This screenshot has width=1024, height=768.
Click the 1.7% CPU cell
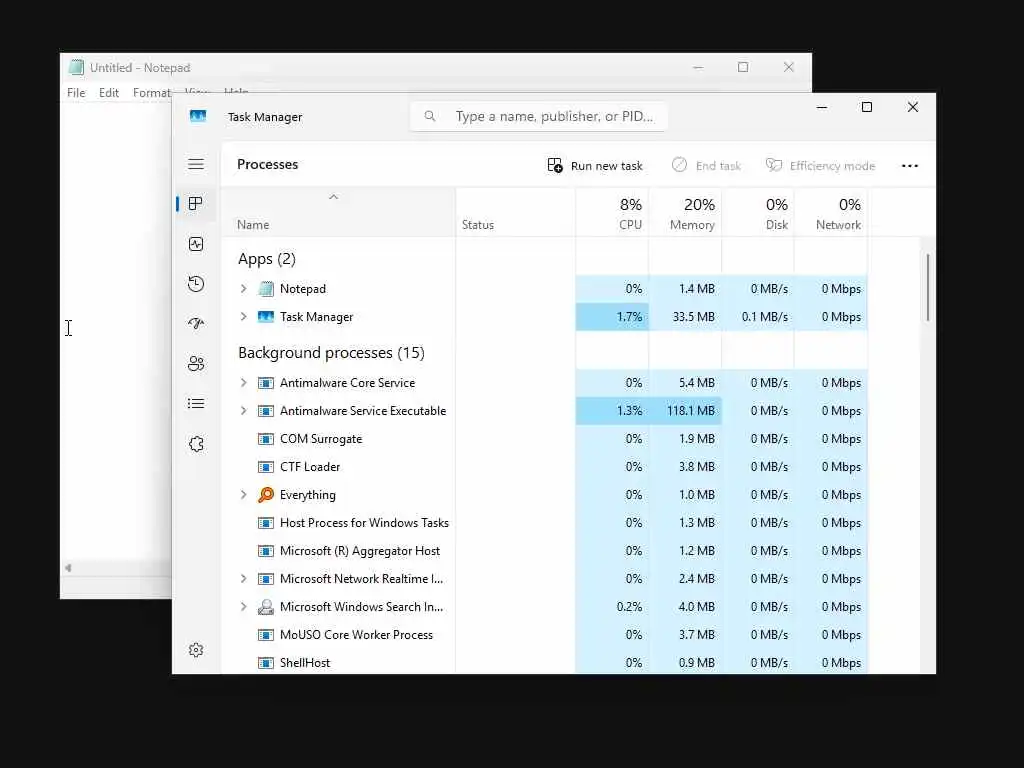[x=613, y=317]
